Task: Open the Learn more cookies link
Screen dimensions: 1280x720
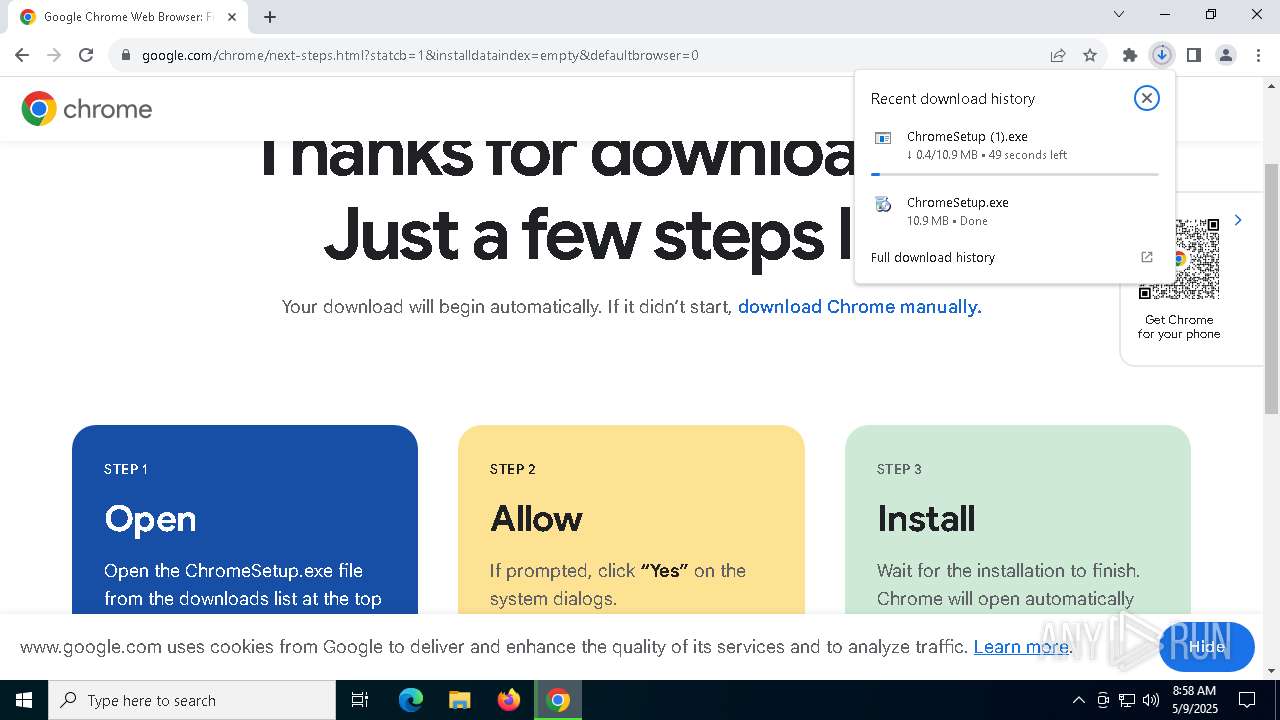Action: coord(1021,647)
